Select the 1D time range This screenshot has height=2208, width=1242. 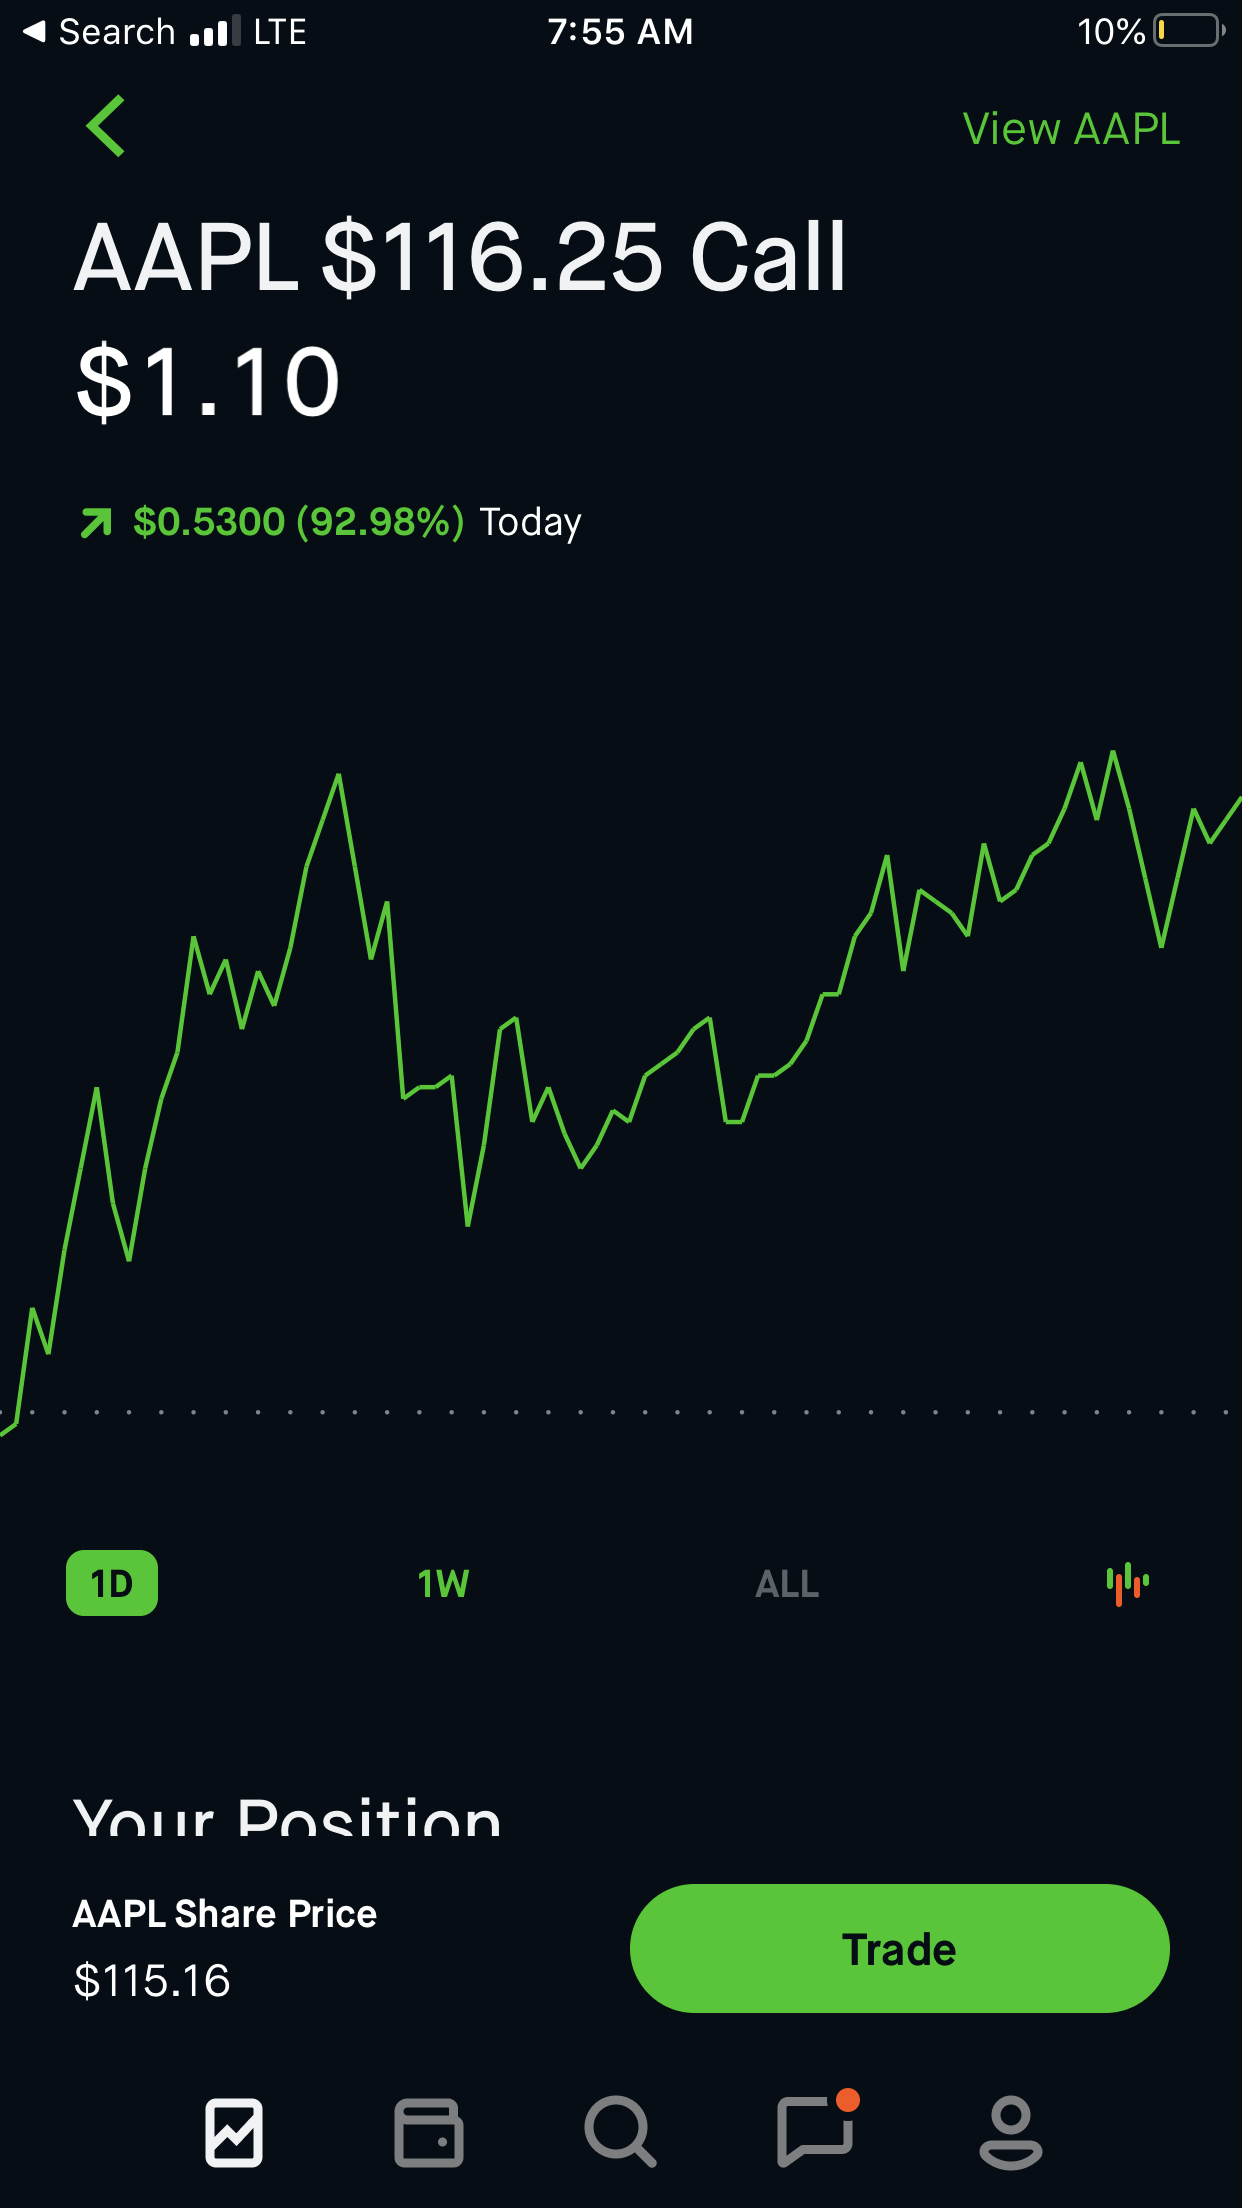pos(112,1583)
